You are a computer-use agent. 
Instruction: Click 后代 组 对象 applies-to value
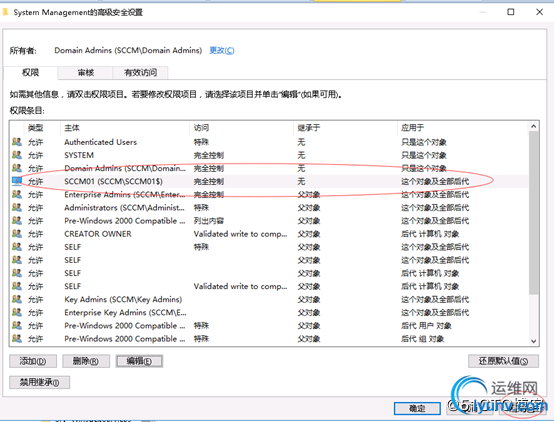pos(423,339)
